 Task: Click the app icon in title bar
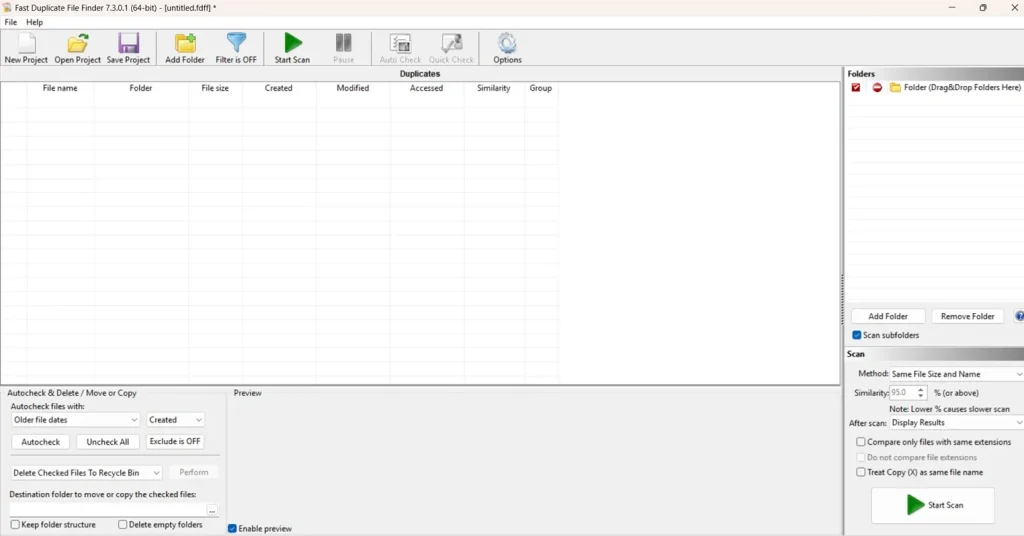7,8
